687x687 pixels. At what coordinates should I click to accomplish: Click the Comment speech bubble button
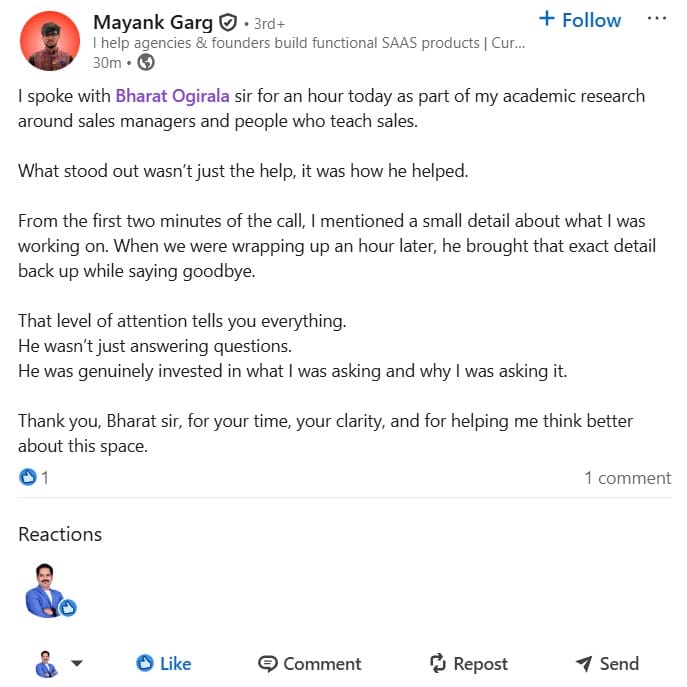point(309,663)
